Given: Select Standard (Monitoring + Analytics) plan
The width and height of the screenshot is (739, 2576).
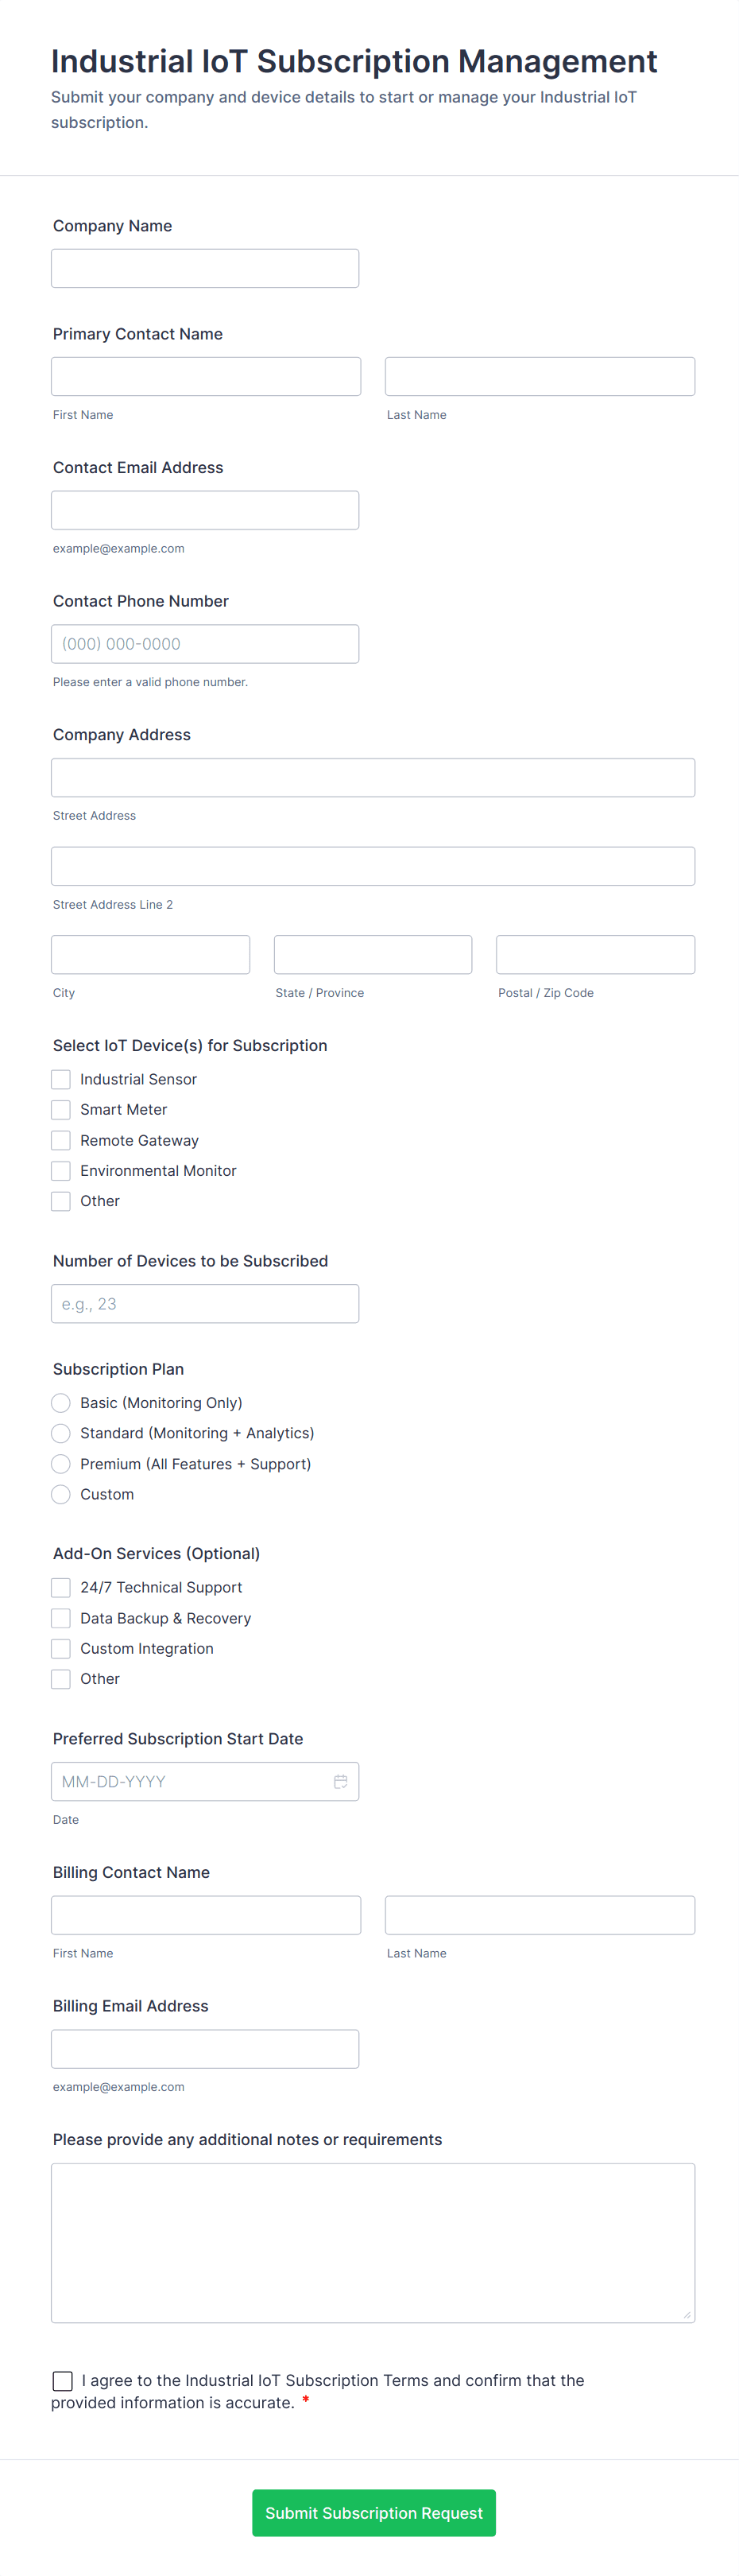Looking at the screenshot, I should [61, 1433].
